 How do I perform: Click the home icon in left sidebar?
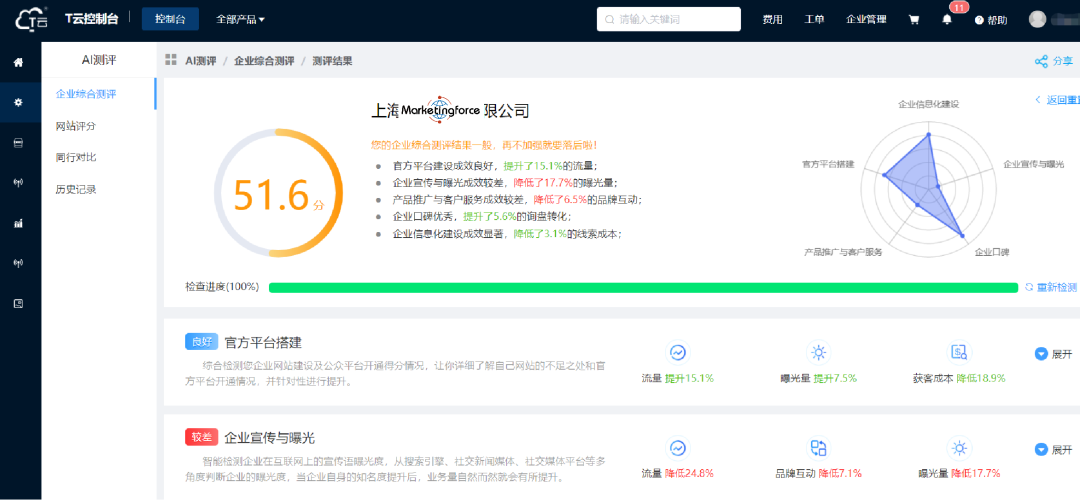pos(18,63)
